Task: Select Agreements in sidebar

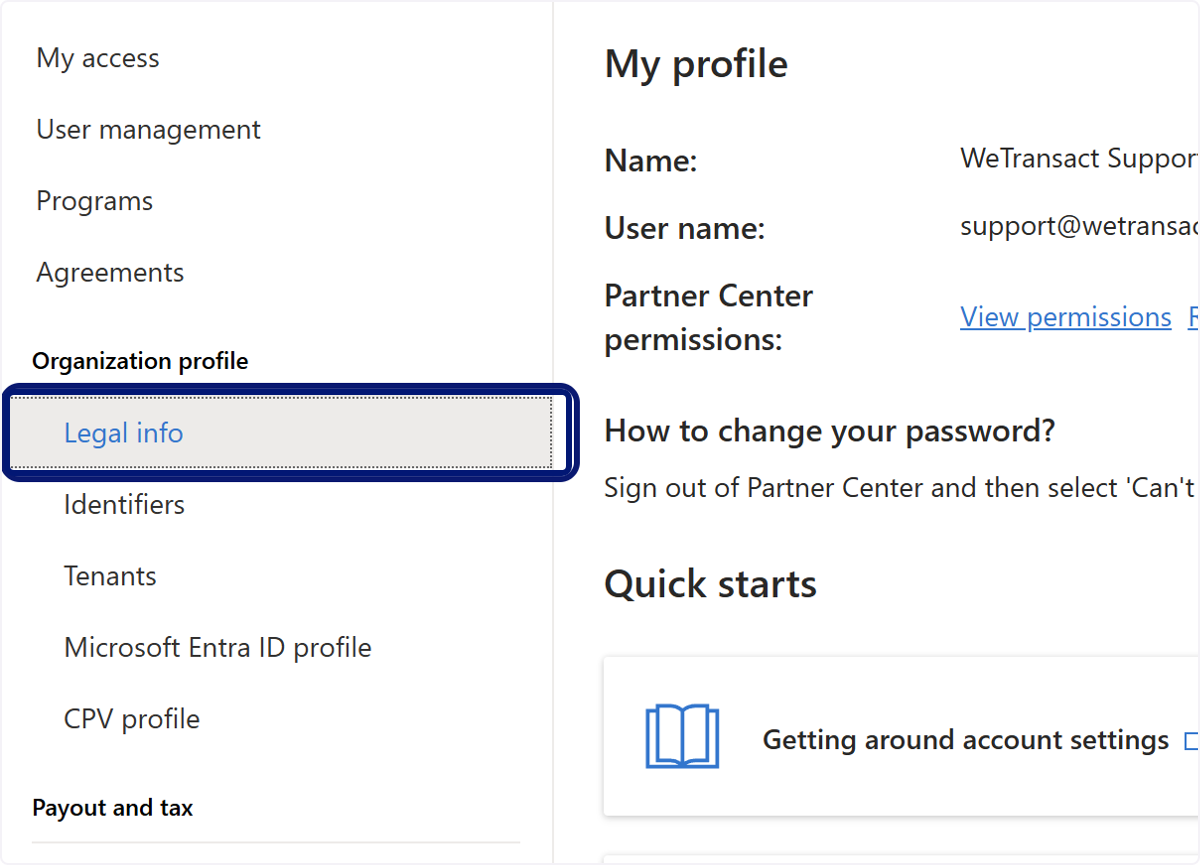Action: pyautogui.click(x=110, y=273)
